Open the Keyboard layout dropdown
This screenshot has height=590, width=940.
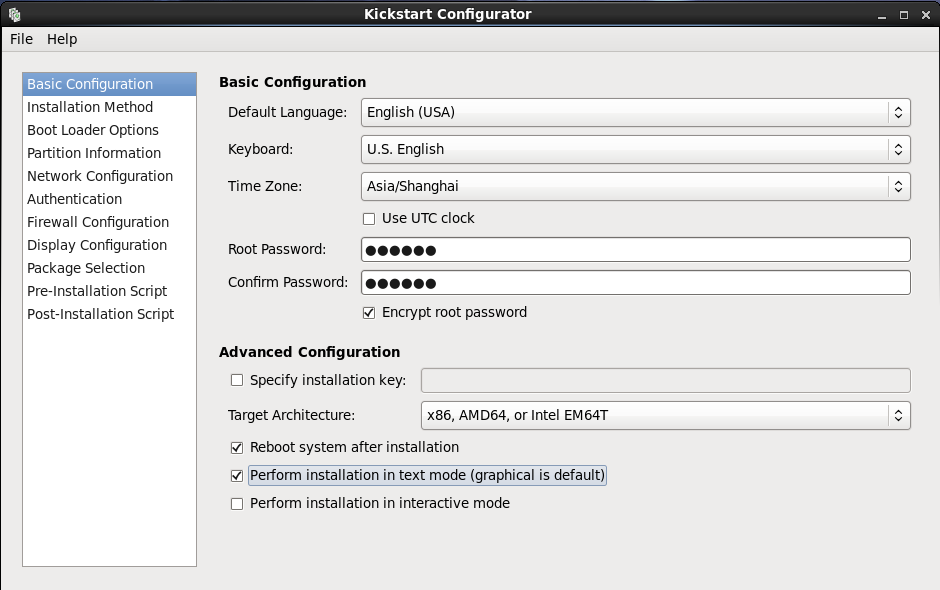pos(635,149)
